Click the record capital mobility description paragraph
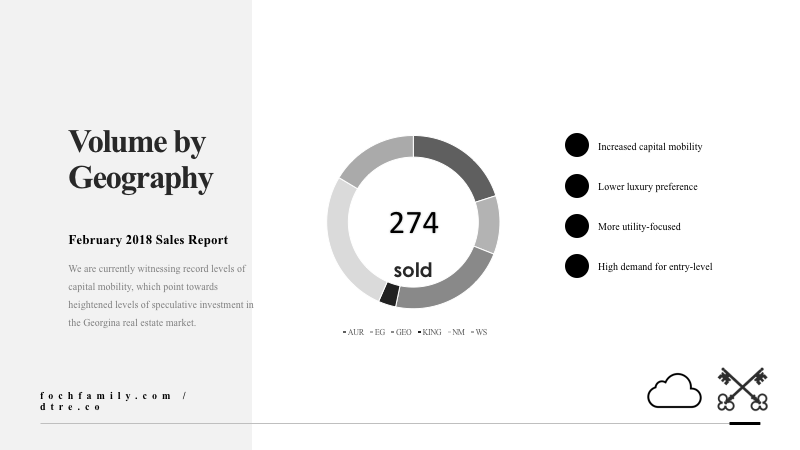Screen dimensions: 800x450 pos(160,296)
